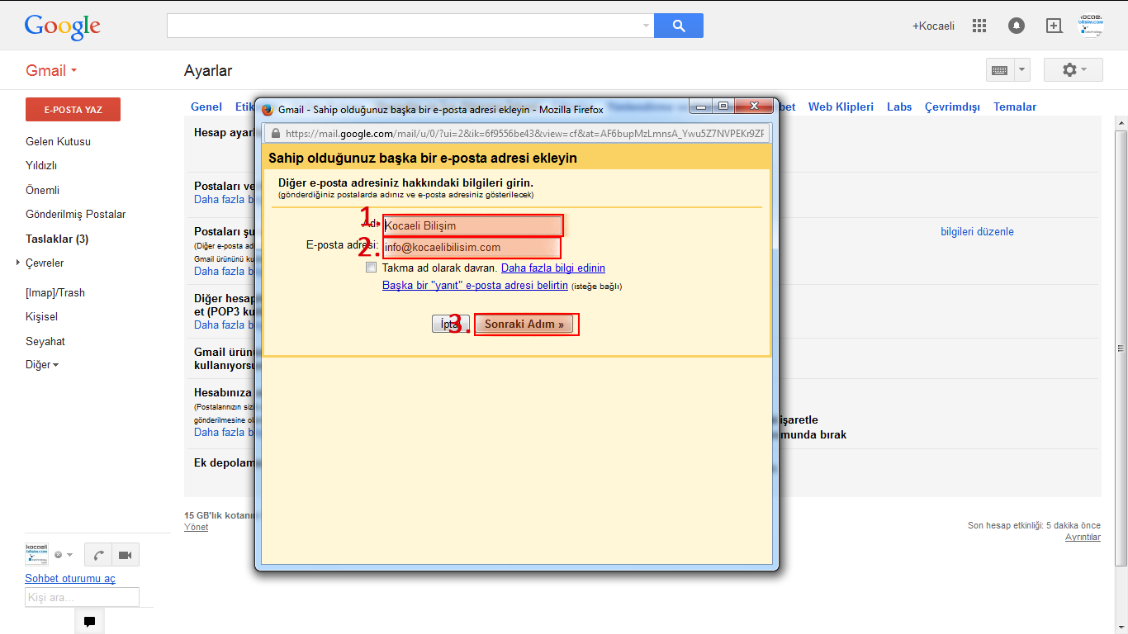This screenshot has width=1128, height=634.
Task: Expand search options arrow in search box
Action: [x=645, y=26]
